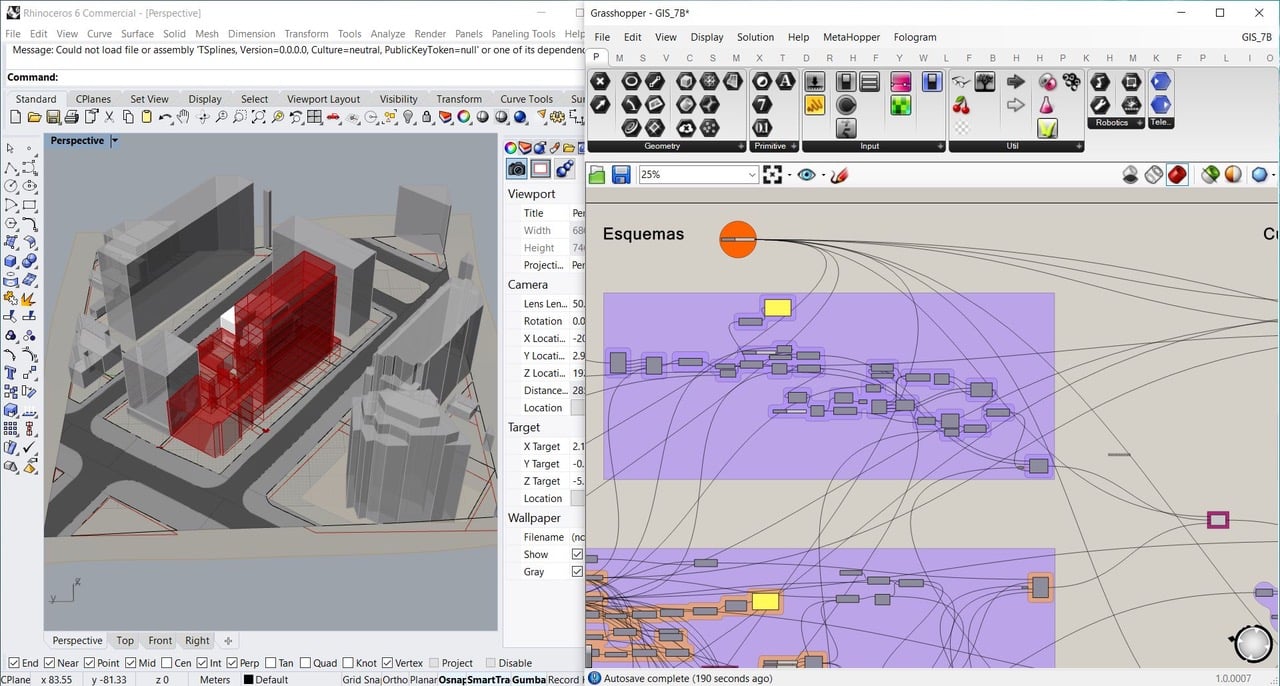Click the magenta outlined component on canvas
Image resolution: width=1280 pixels, height=686 pixels.
click(x=1217, y=520)
